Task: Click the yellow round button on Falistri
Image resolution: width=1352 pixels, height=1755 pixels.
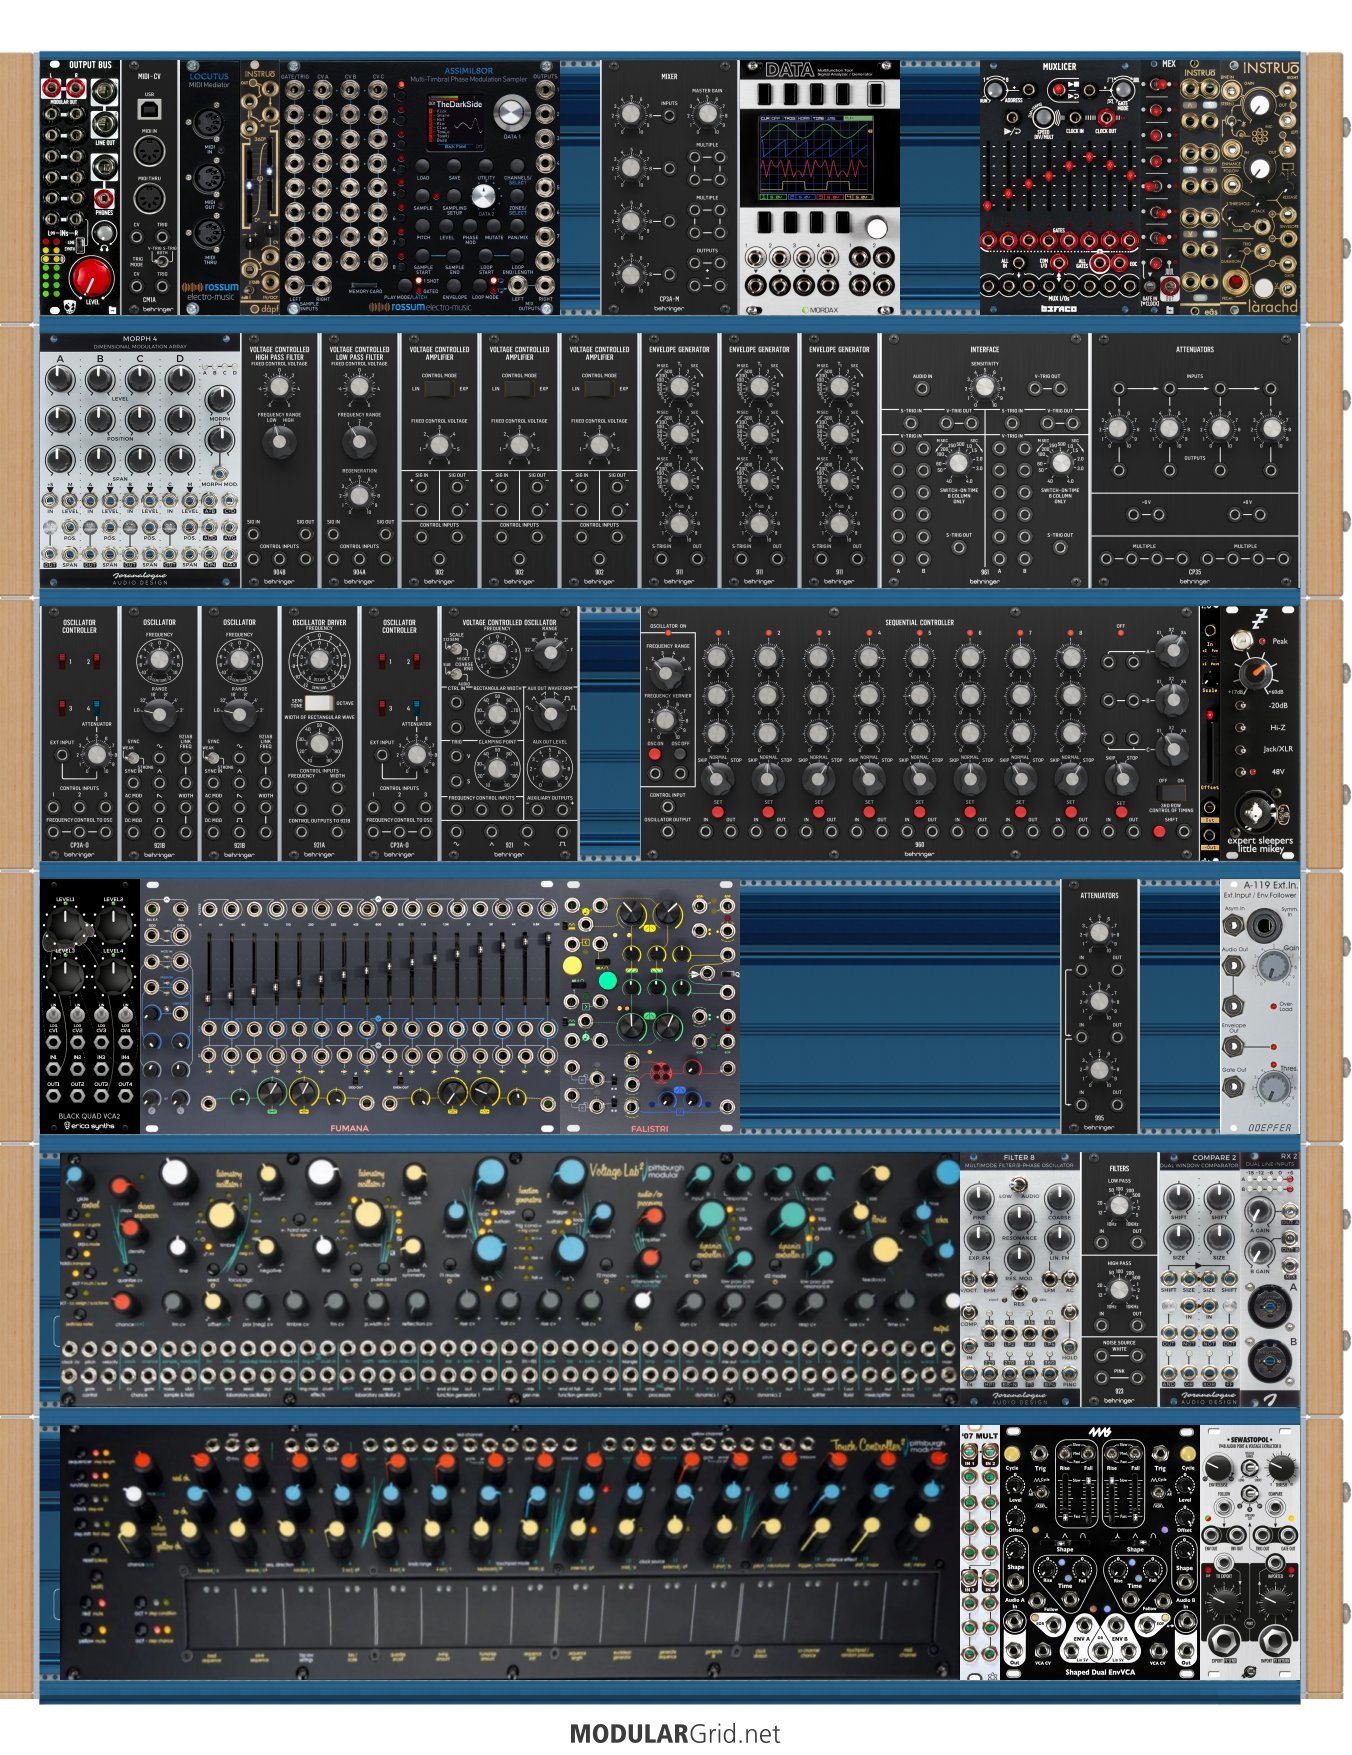Action: (572, 965)
